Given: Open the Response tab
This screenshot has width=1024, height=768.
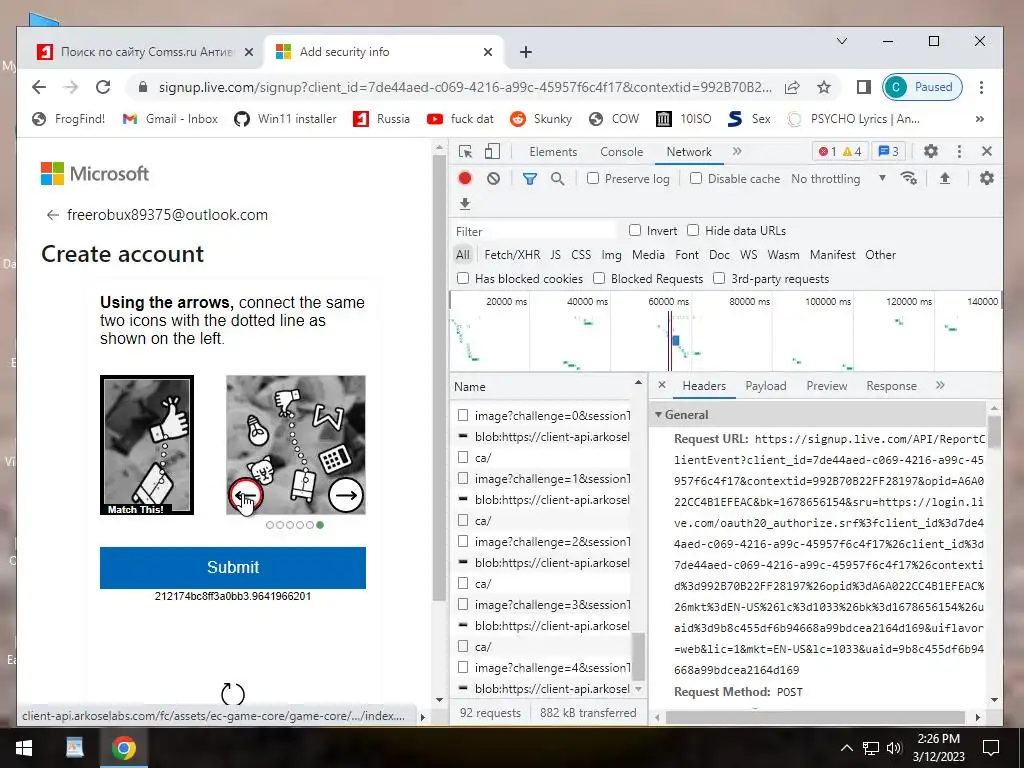Looking at the screenshot, I should click(891, 385).
